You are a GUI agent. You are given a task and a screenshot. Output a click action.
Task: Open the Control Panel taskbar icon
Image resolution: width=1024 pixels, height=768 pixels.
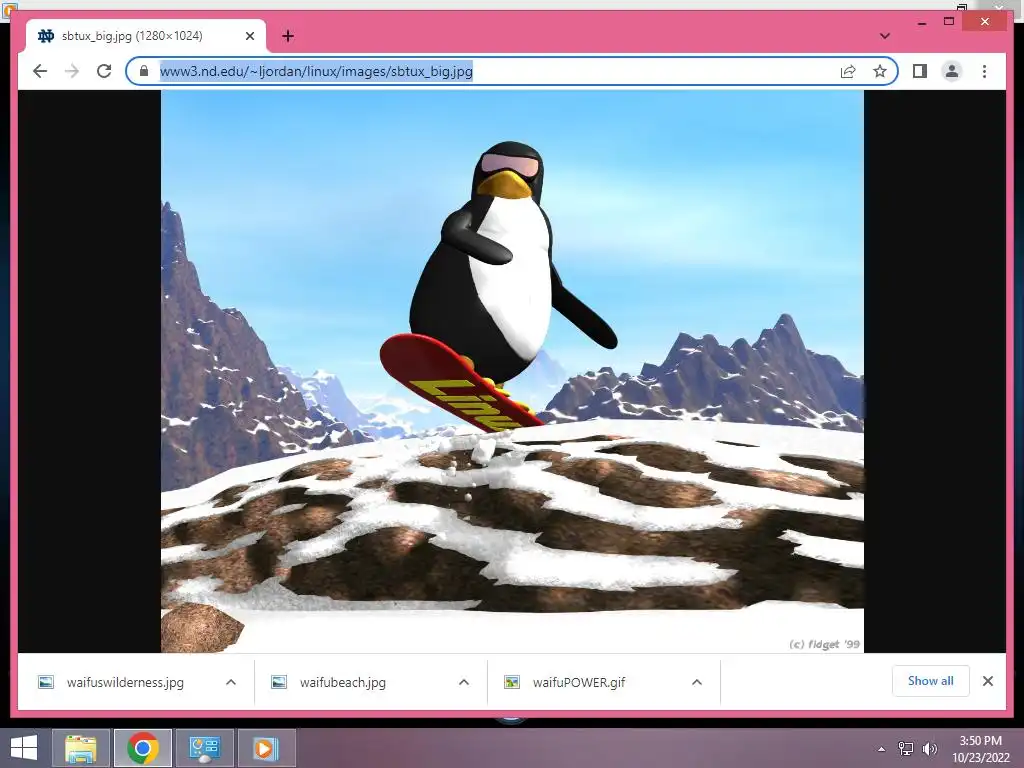coord(205,748)
